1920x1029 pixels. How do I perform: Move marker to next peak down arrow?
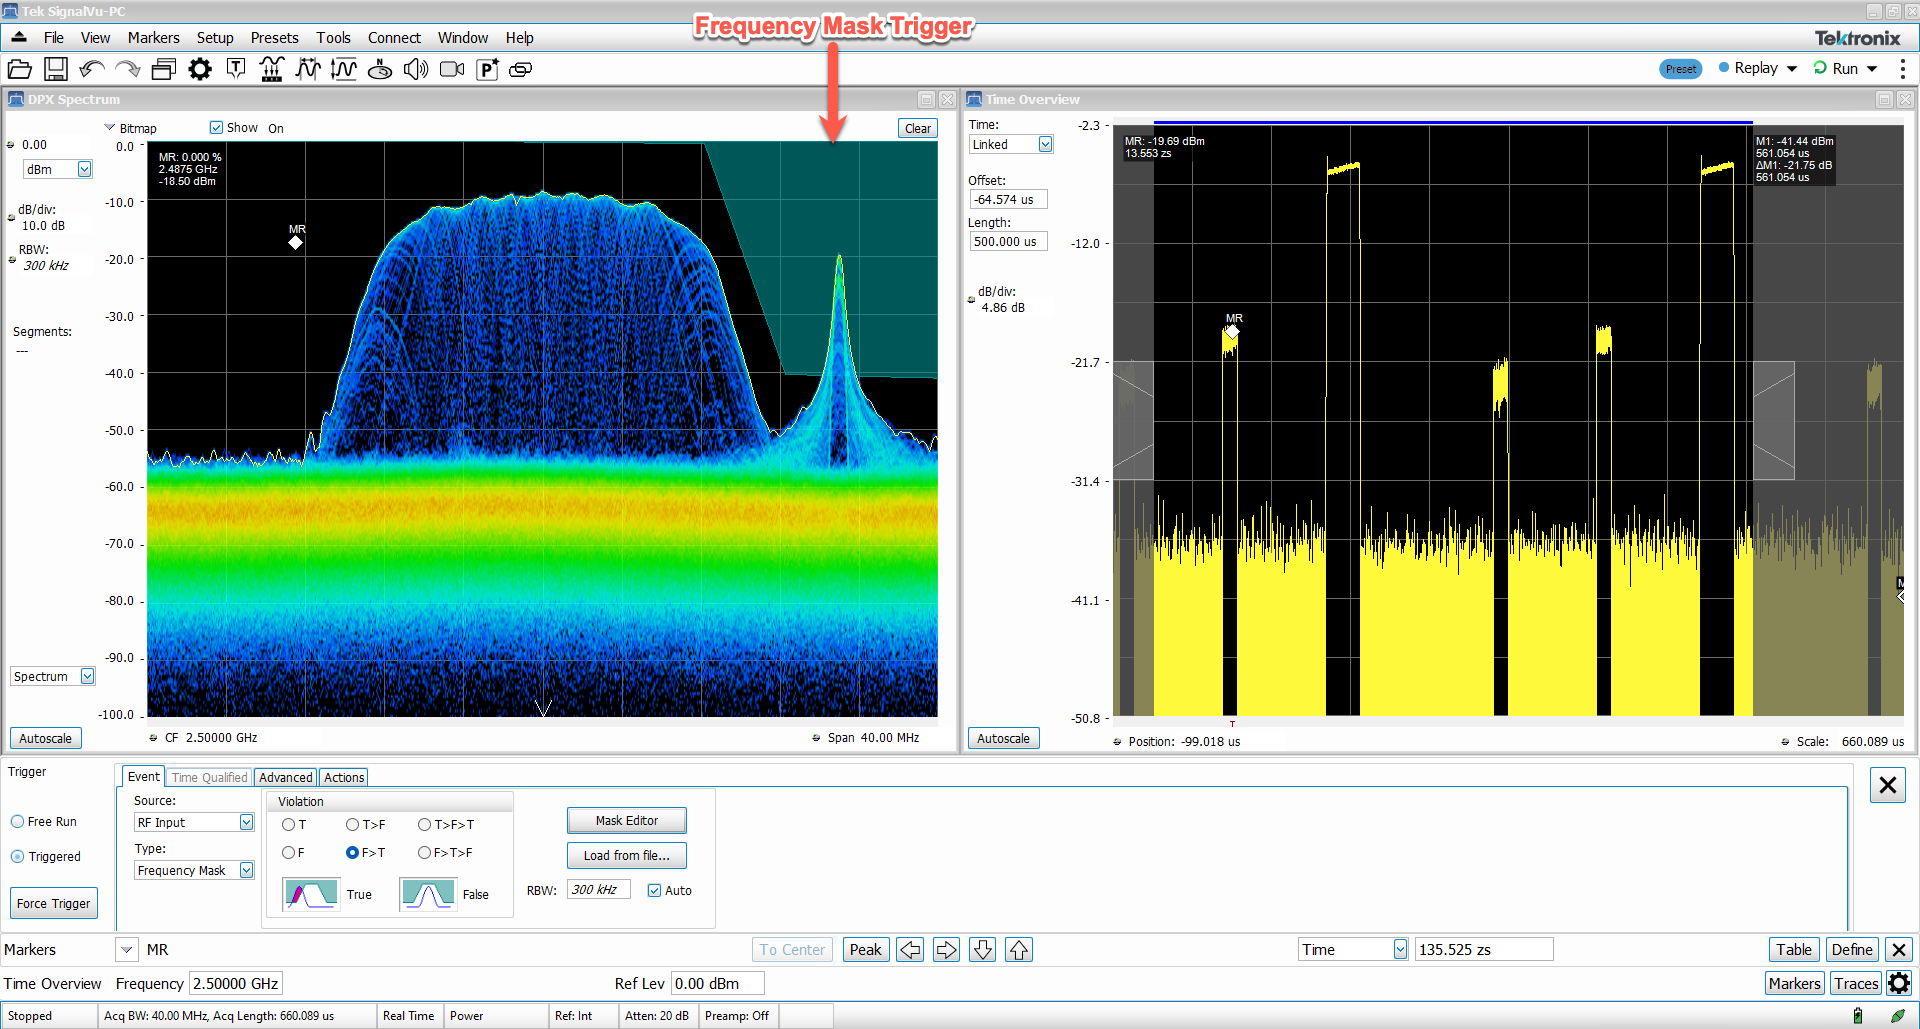pos(982,950)
